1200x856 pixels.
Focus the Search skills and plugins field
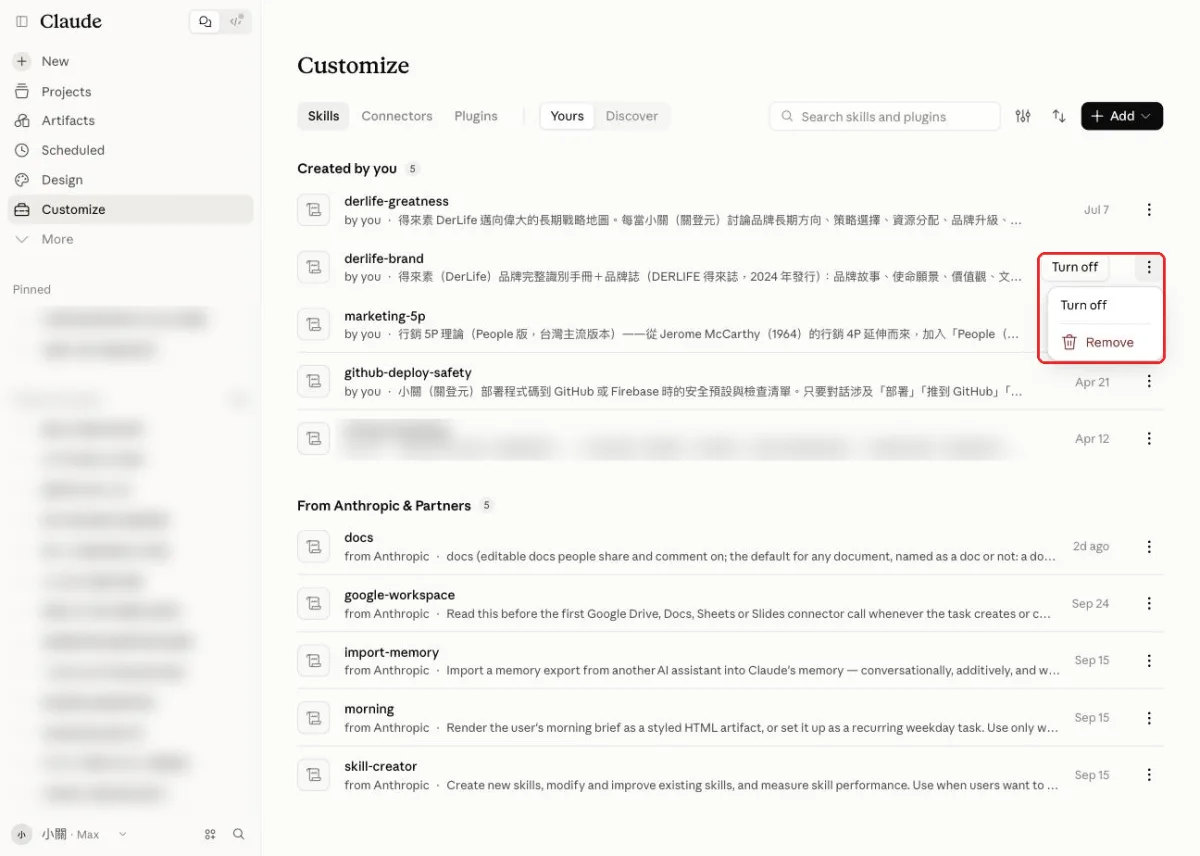tap(885, 116)
